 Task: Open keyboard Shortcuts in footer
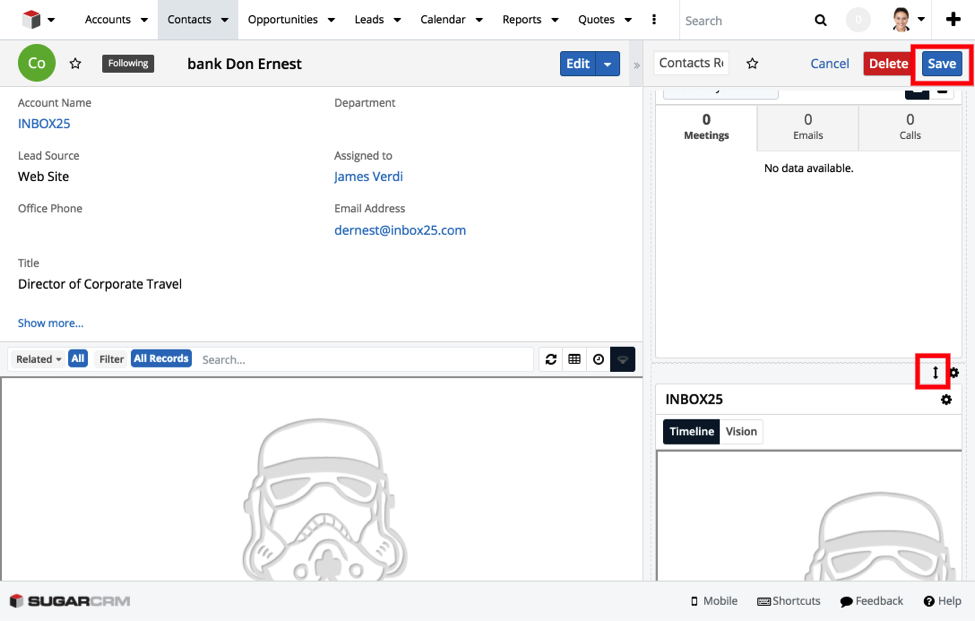coord(788,601)
